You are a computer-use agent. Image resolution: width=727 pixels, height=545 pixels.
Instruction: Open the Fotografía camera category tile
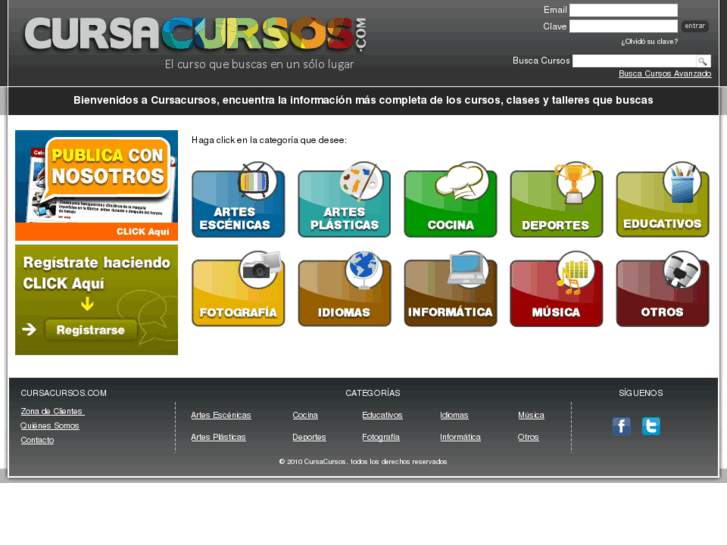[x=238, y=289]
